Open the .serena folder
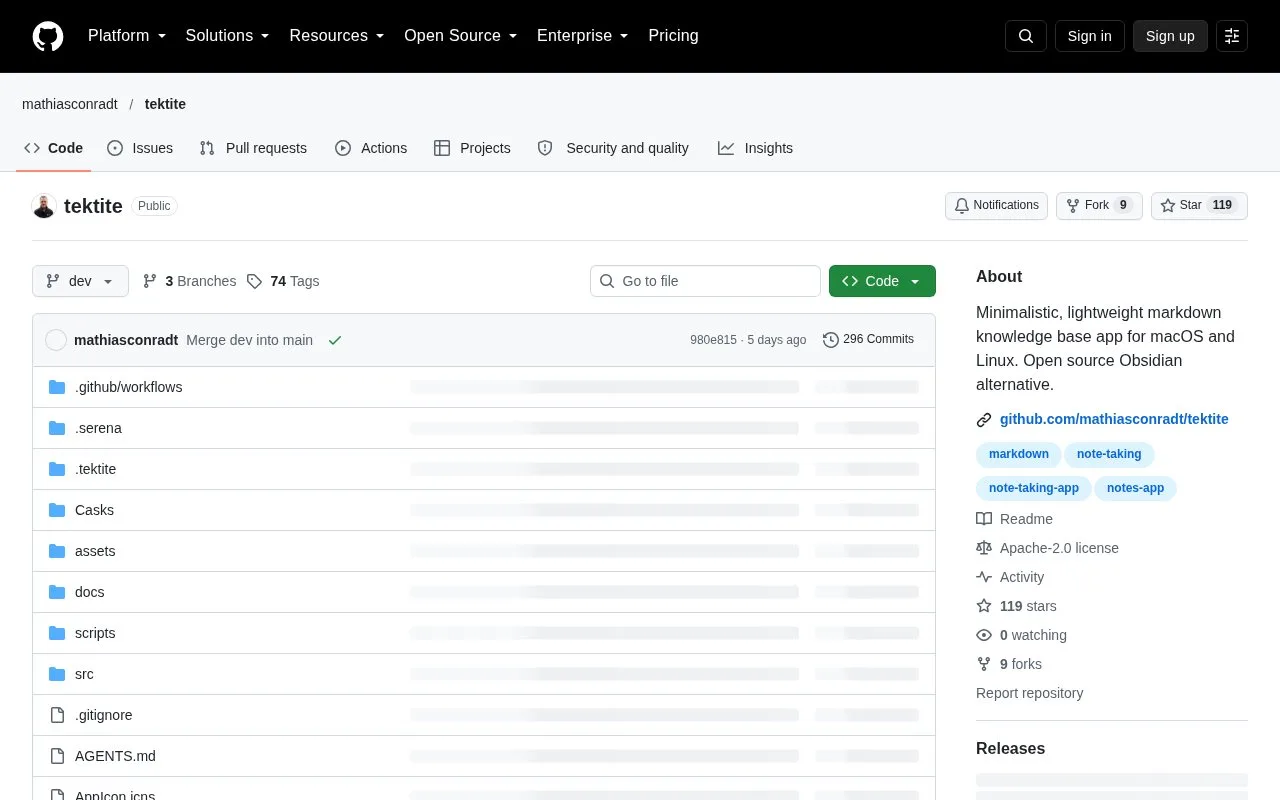Image resolution: width=1280 pixels, height=800 pixels. (x=98, y=428)
